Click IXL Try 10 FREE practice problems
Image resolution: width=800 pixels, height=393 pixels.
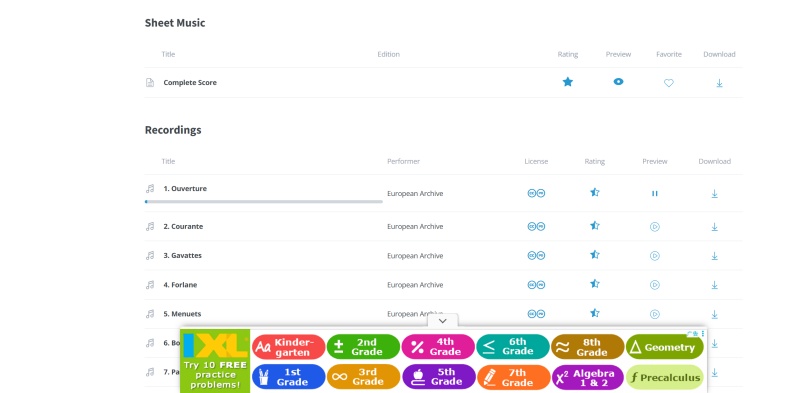215,361
